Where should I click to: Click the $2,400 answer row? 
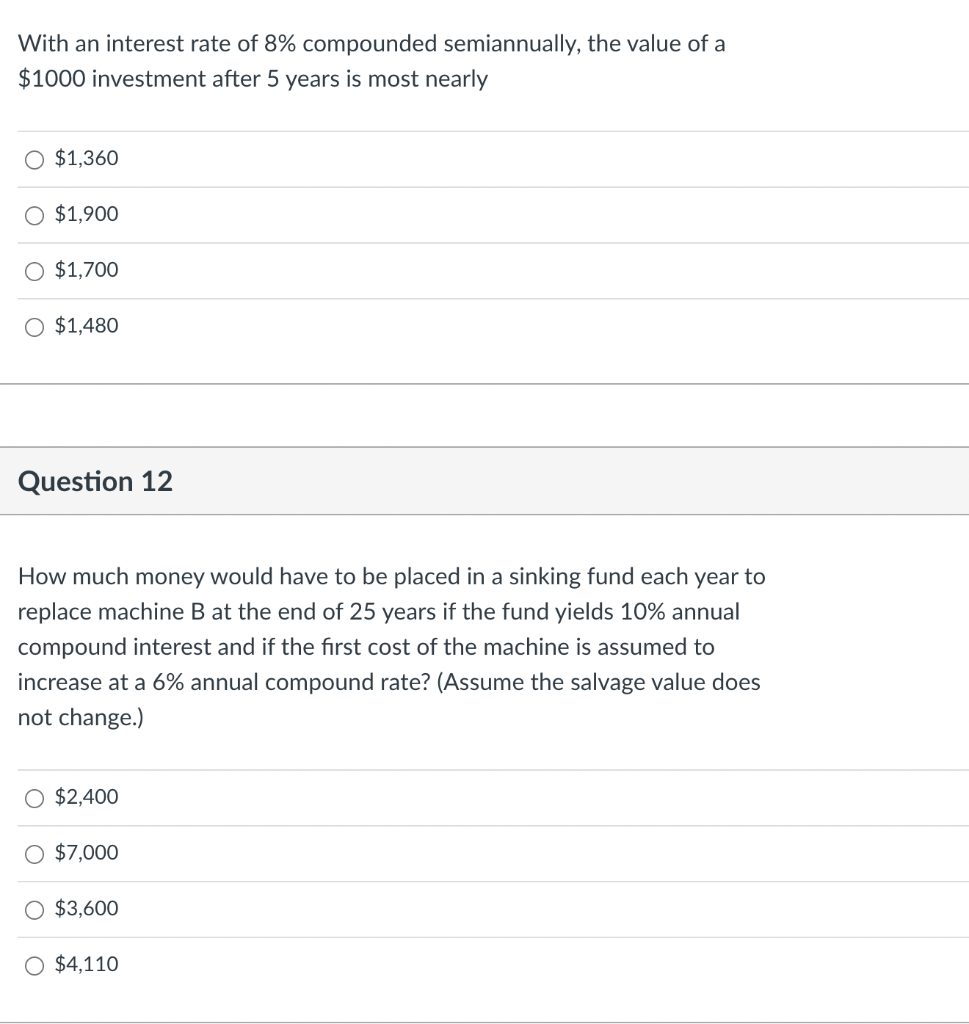[x=400, y=797]
